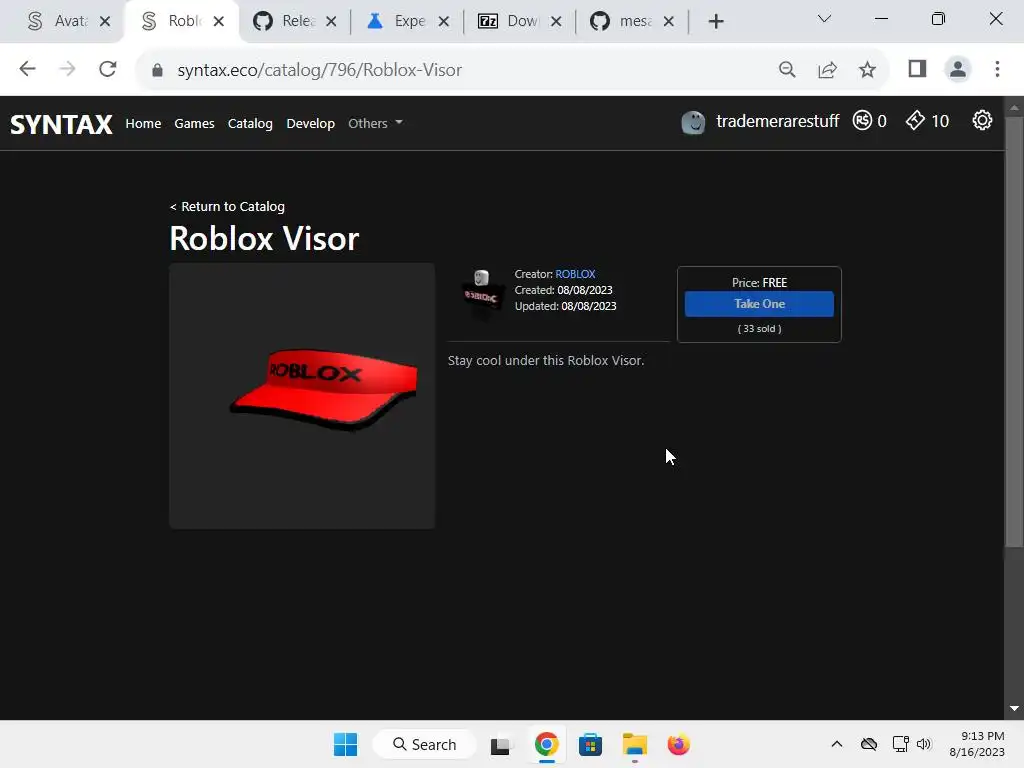
Task: Open the browser side panel
Action: click(x=918, y=69)
